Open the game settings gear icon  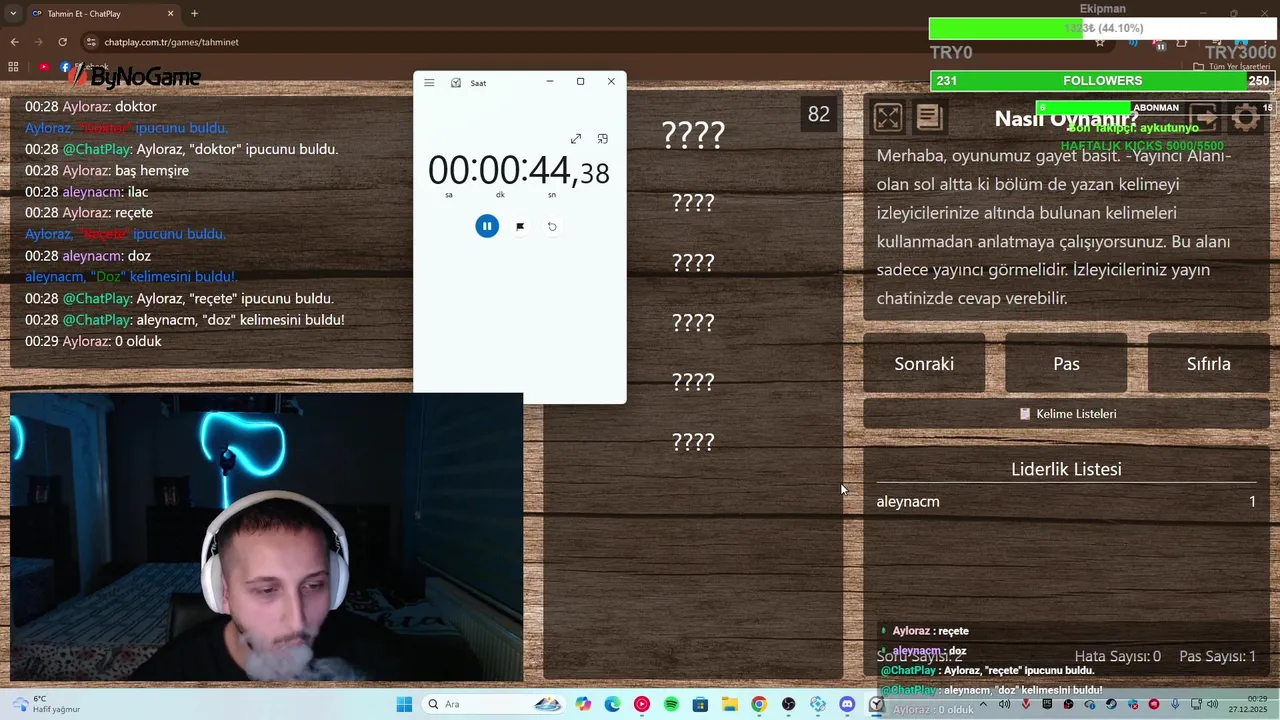pyautogui.click(x=1246, y=118)
